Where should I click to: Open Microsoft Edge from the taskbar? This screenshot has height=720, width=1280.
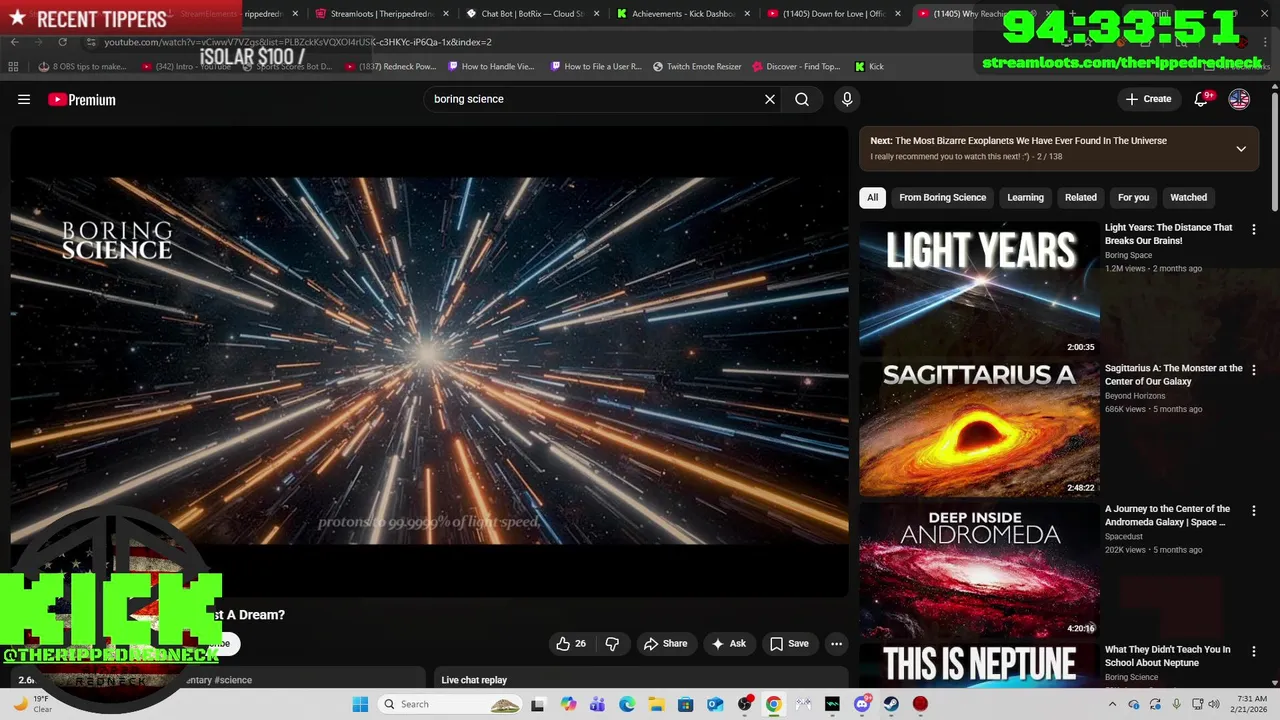pyautogui.click(x=627, y=704)
